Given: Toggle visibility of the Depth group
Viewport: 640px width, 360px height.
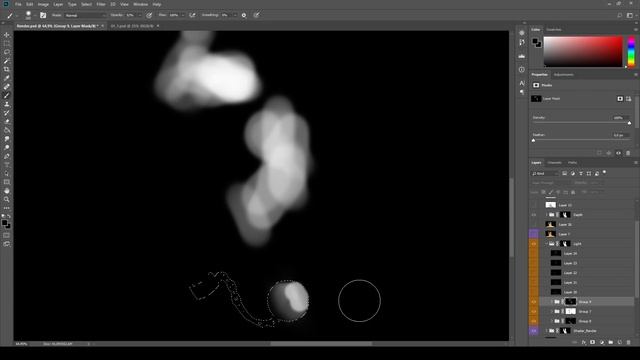Looking at the screenshot, I should point(534,215).
